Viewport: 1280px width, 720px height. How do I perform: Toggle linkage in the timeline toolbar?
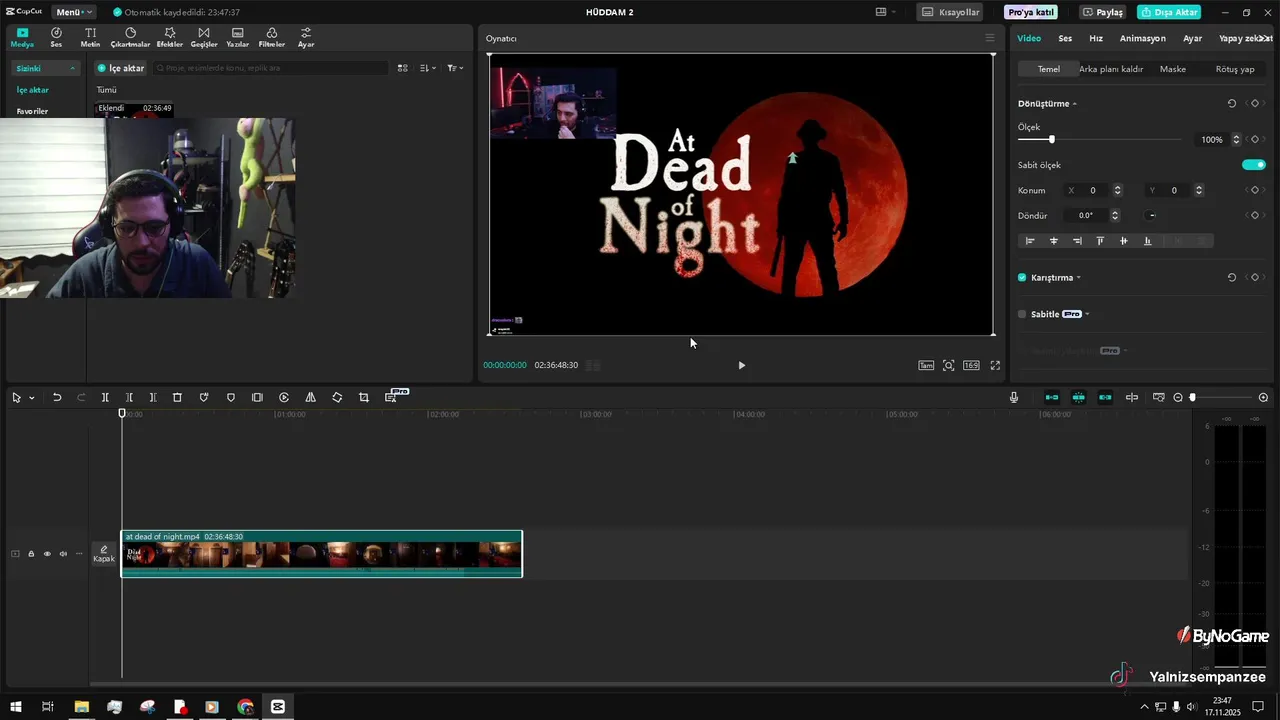click(1105, 397)
